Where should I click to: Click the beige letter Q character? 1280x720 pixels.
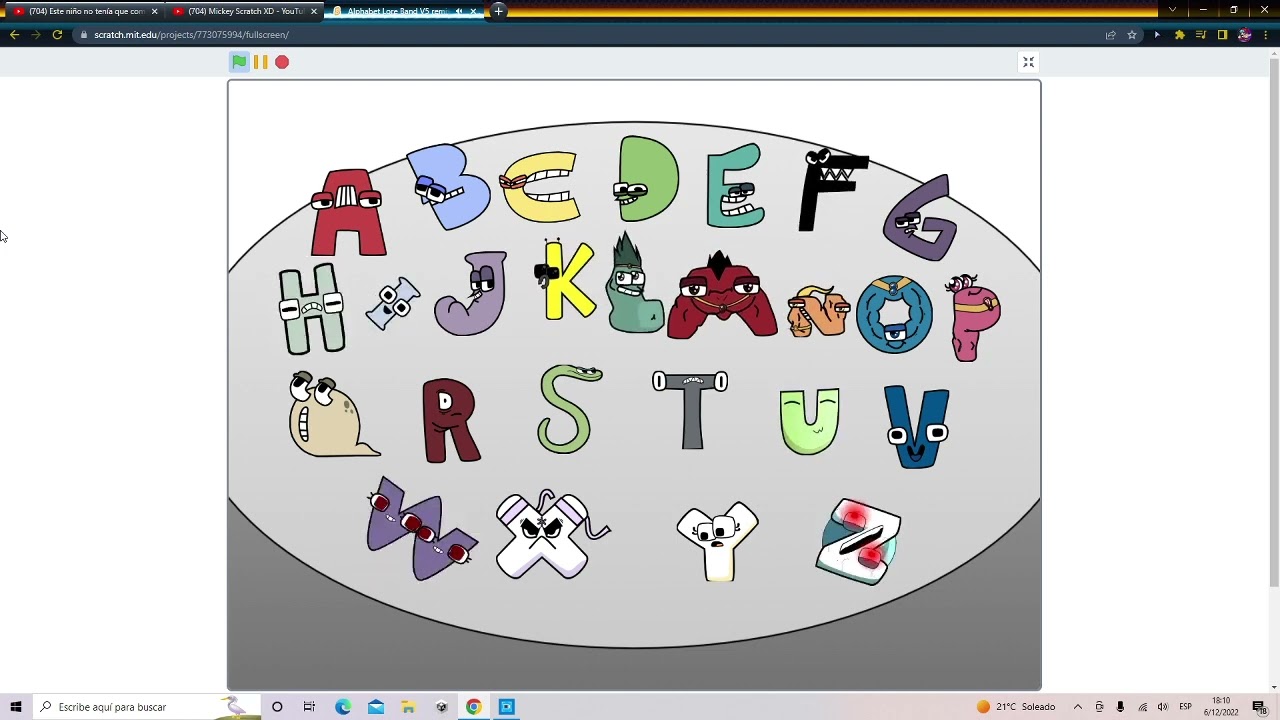pos(333,415)
